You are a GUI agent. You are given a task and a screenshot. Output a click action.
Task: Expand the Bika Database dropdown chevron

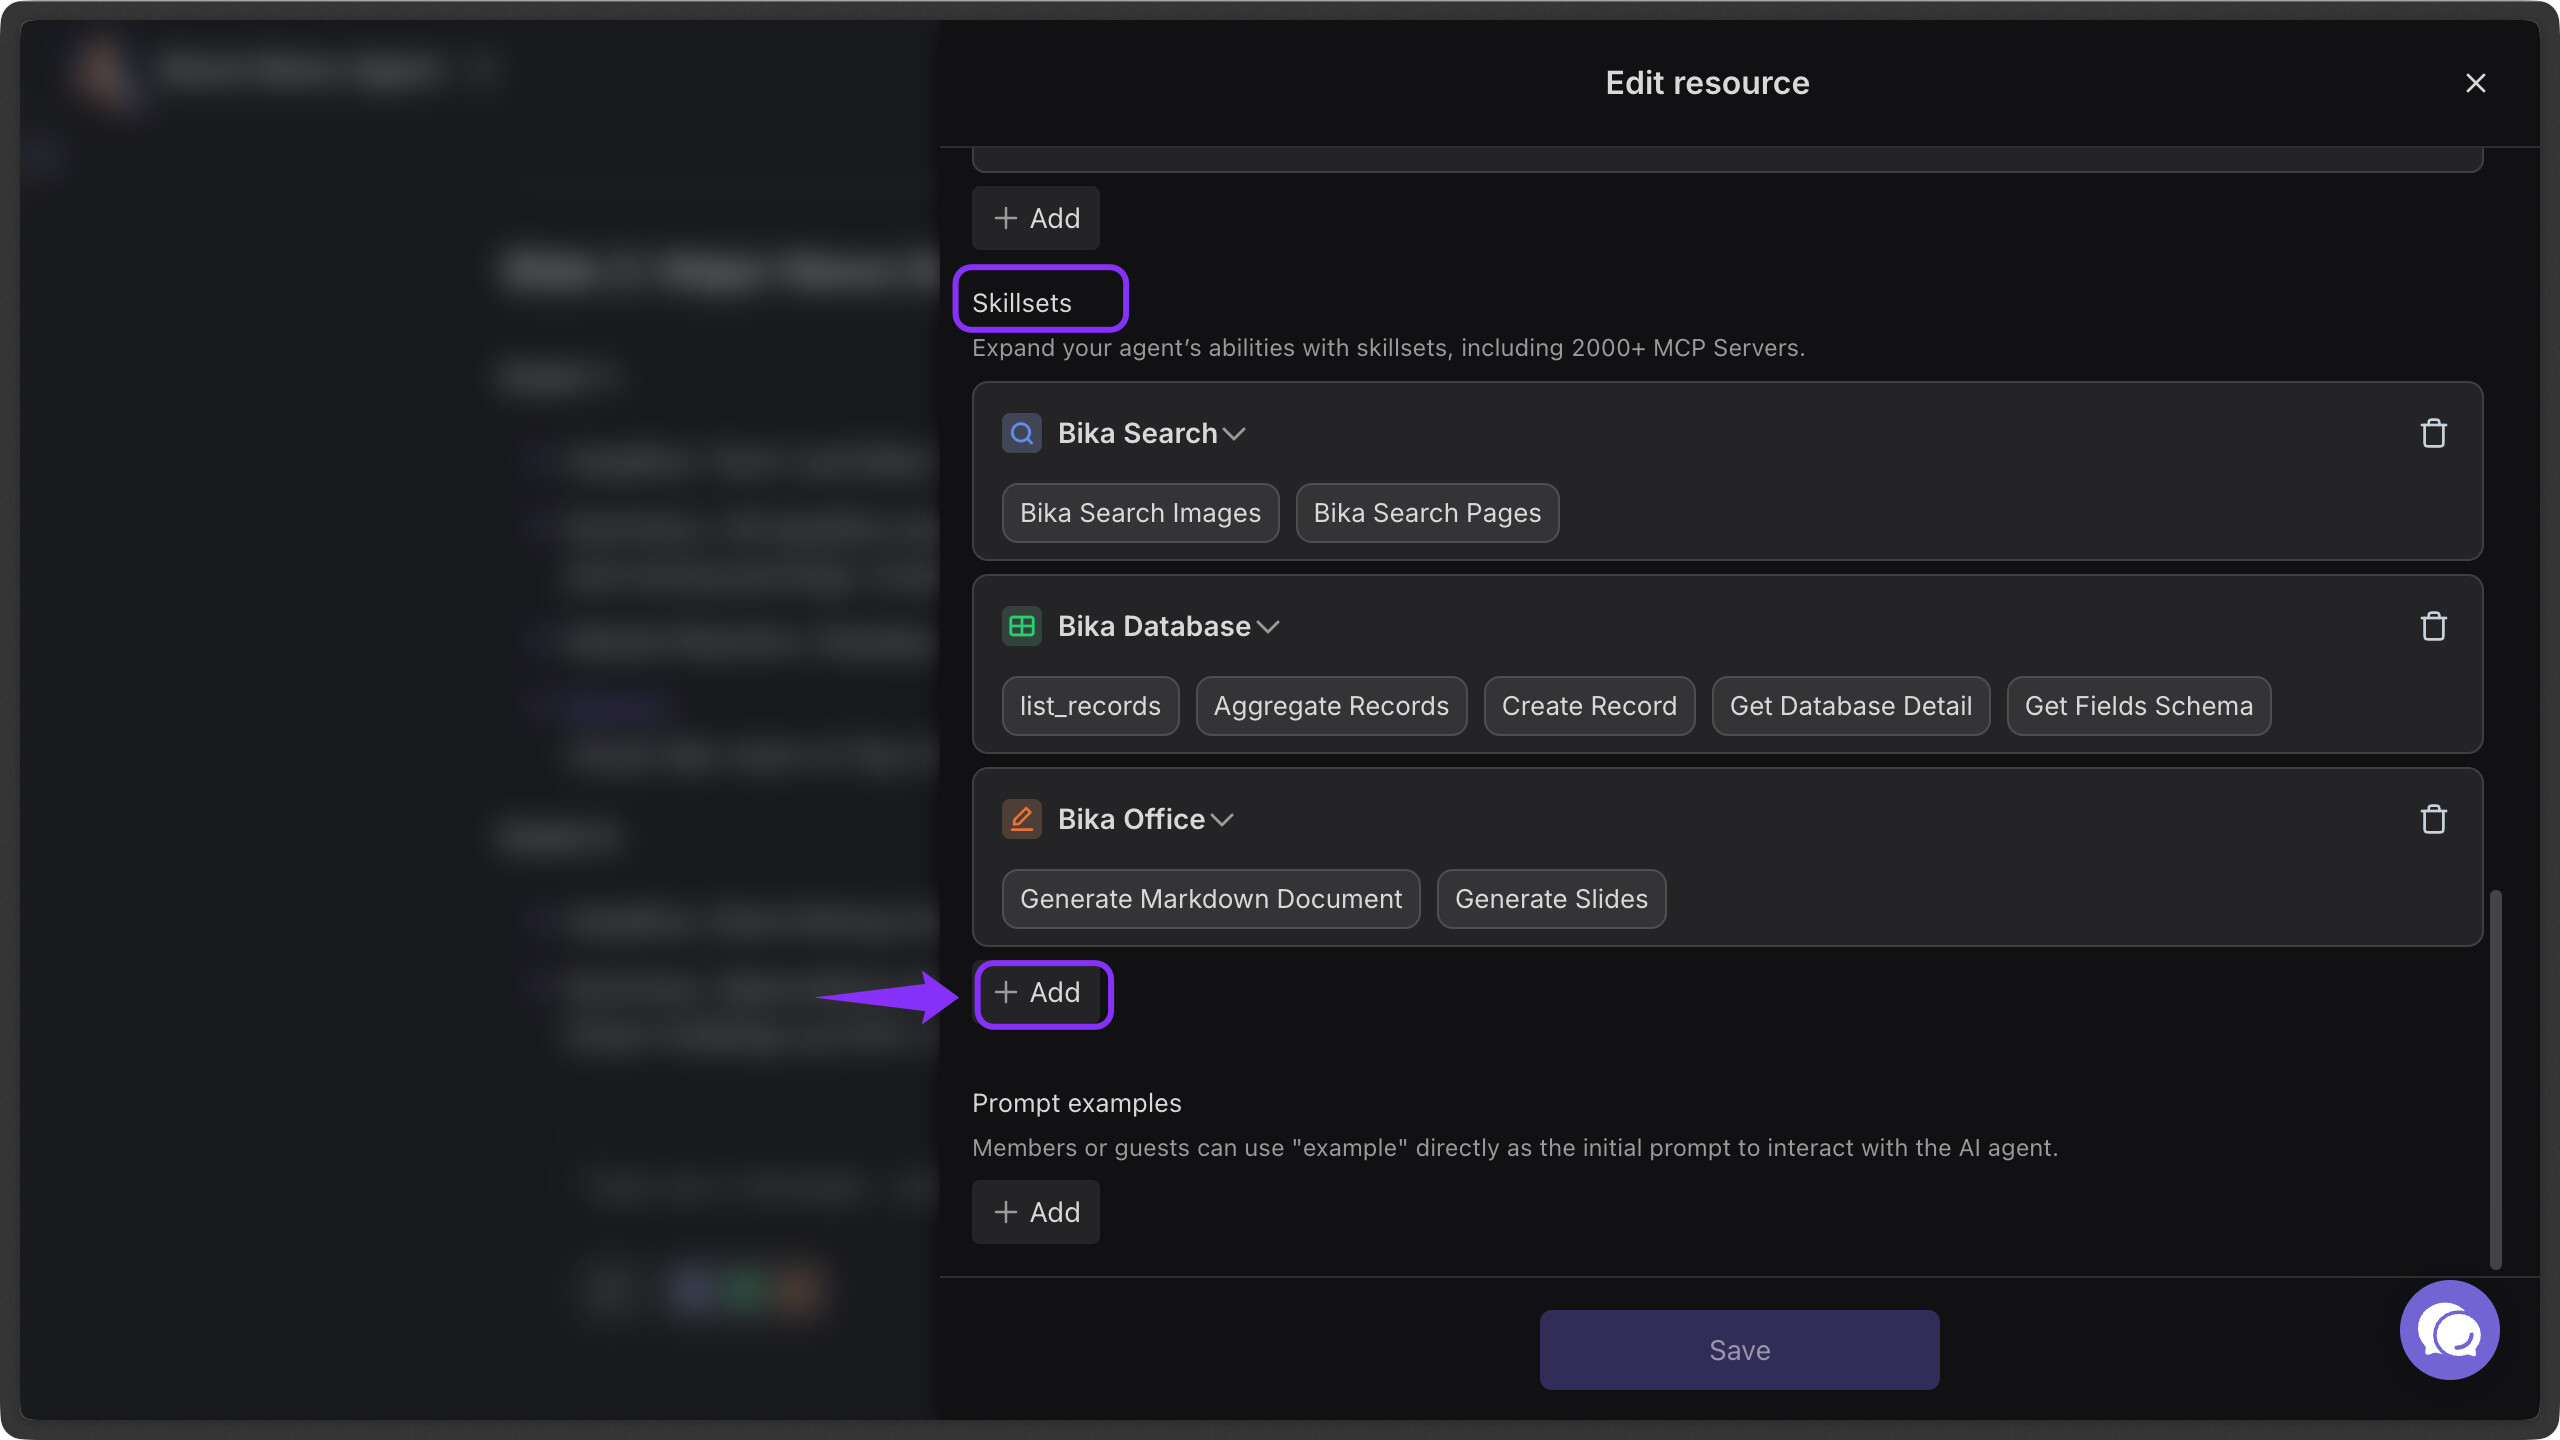pos(1268,627)
